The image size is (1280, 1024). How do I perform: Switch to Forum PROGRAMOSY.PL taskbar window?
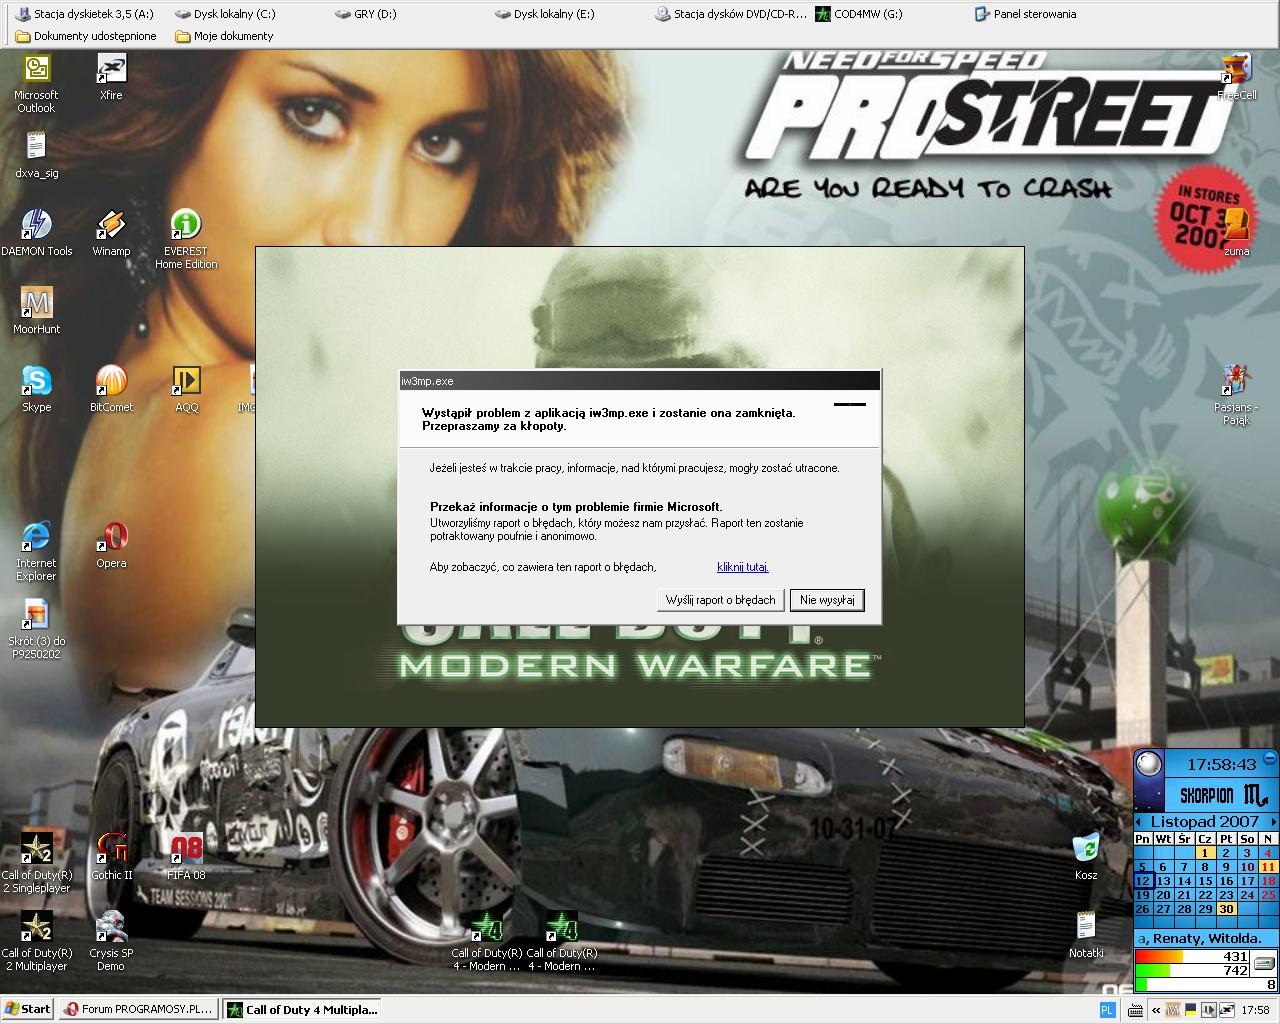click(x=138, y=1009)
